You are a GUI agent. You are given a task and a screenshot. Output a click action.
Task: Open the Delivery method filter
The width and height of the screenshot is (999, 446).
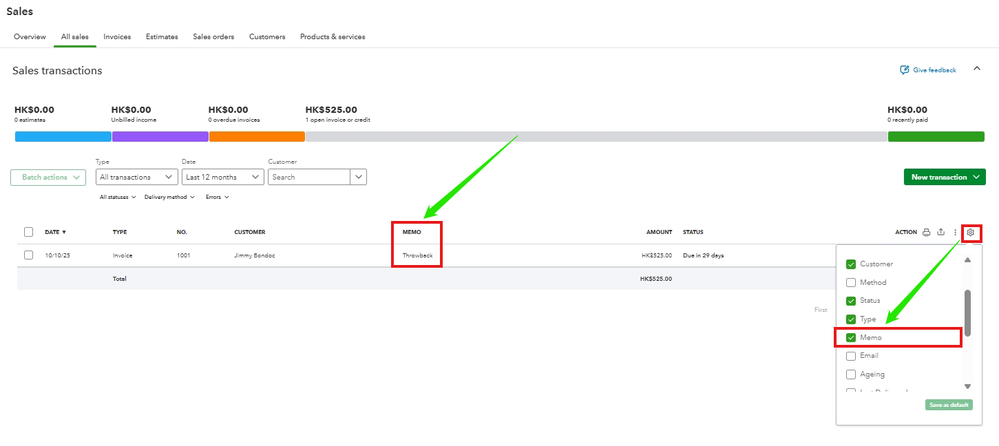(x=169, y=198)
